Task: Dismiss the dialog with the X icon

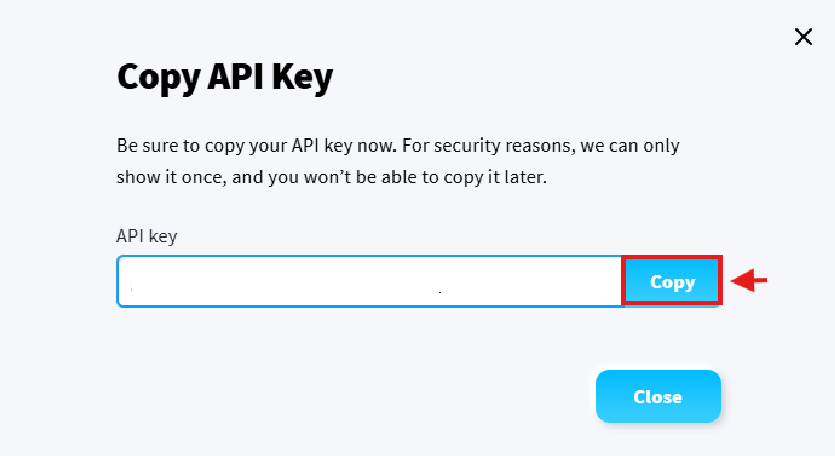Action: tap(802, 37)
